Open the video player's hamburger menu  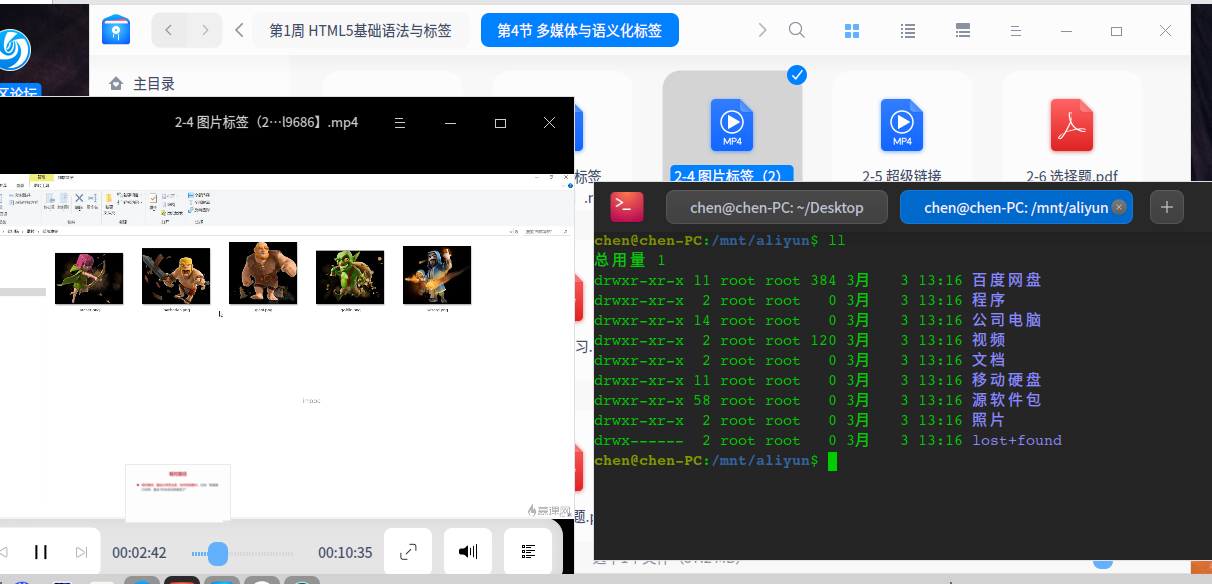(399, 123)
